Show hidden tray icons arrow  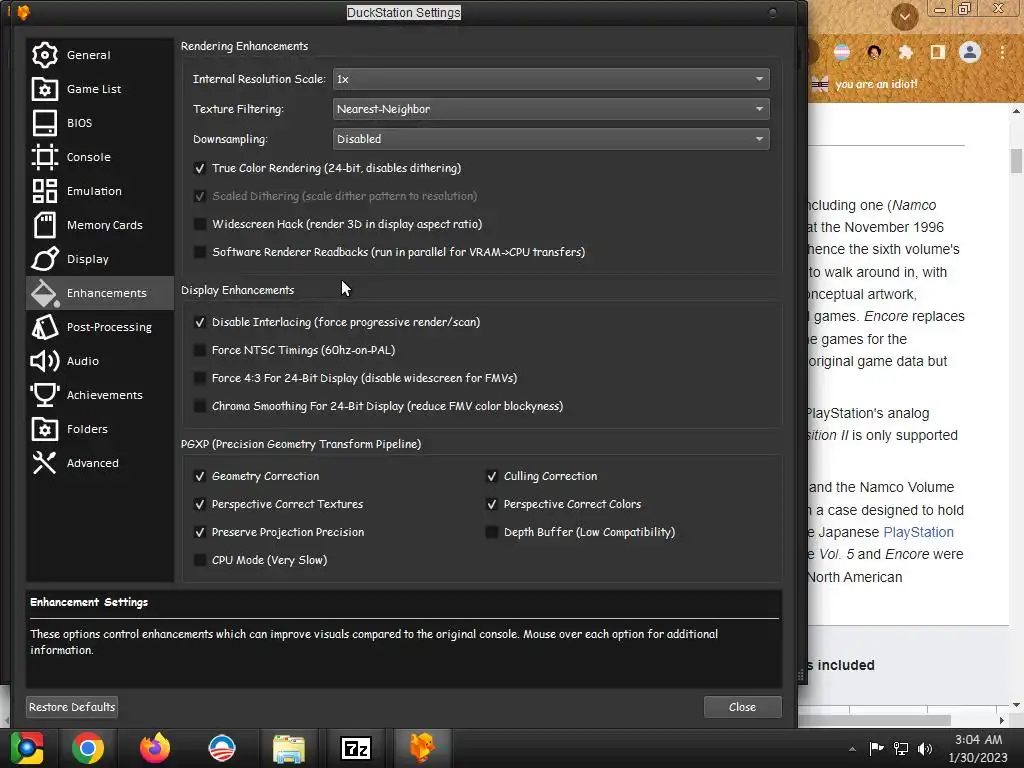click(x=852, y=749)
